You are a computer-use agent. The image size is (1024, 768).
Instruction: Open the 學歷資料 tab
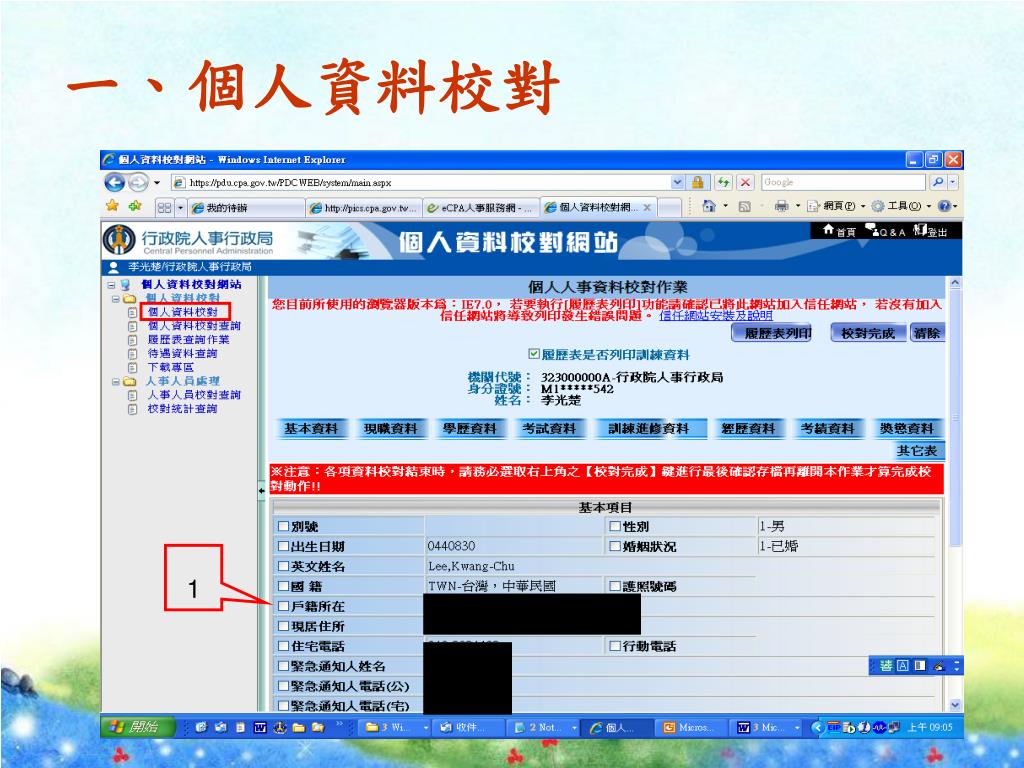coord(470,428)
